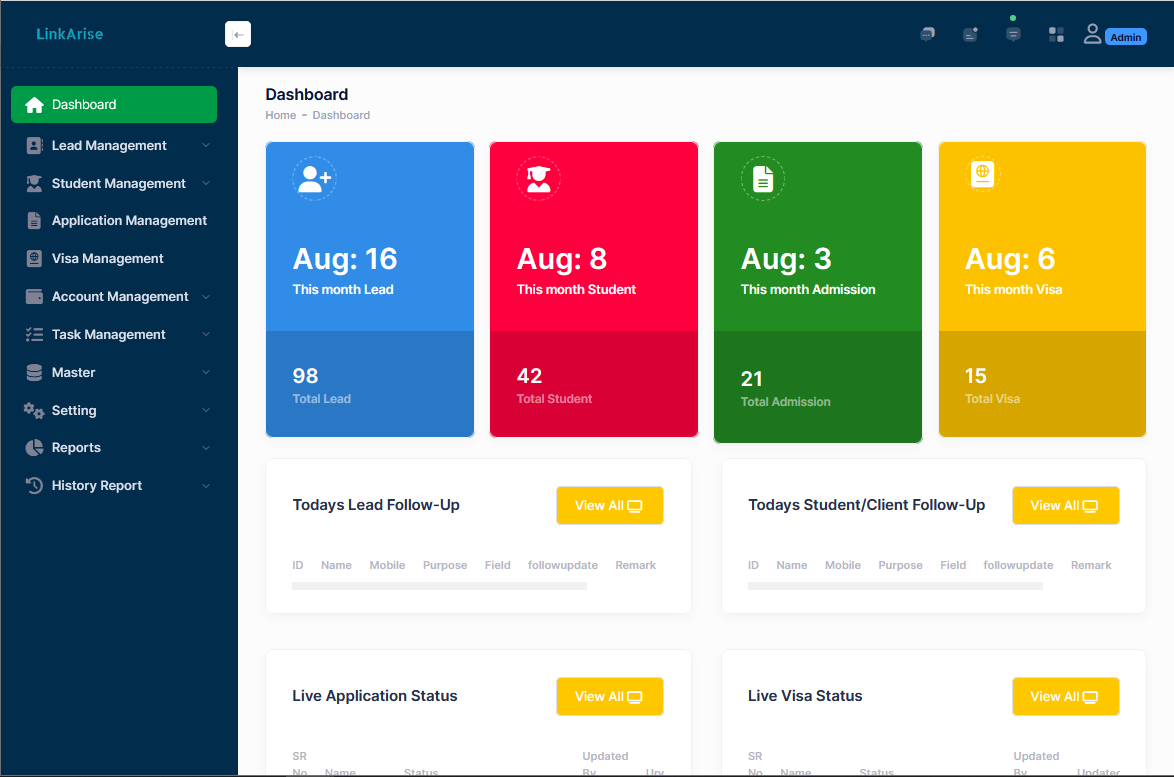This screenshot has height=777, width=1174.
Task: Expand the Student Management chevron
Action: pos(205,184)
